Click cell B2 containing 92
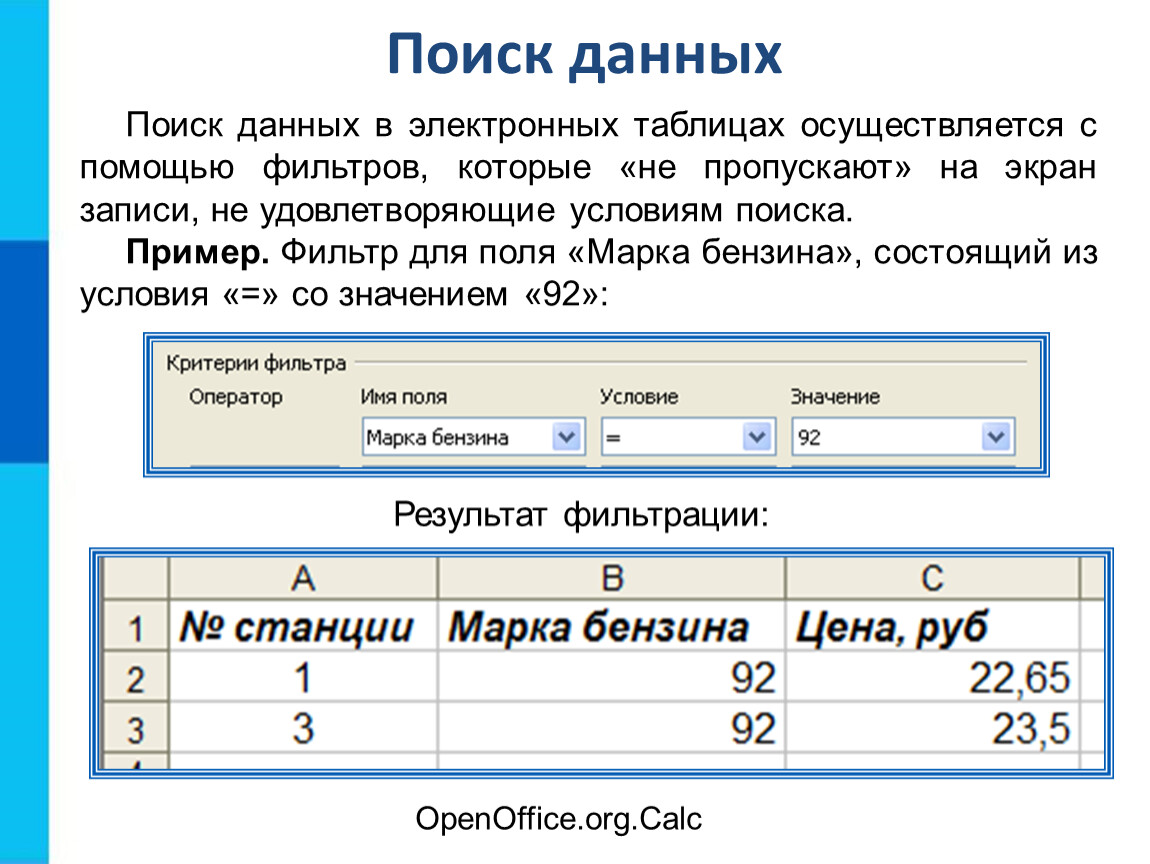The width and height of the screenshot is (1150, 864). (x=611, y=678)
